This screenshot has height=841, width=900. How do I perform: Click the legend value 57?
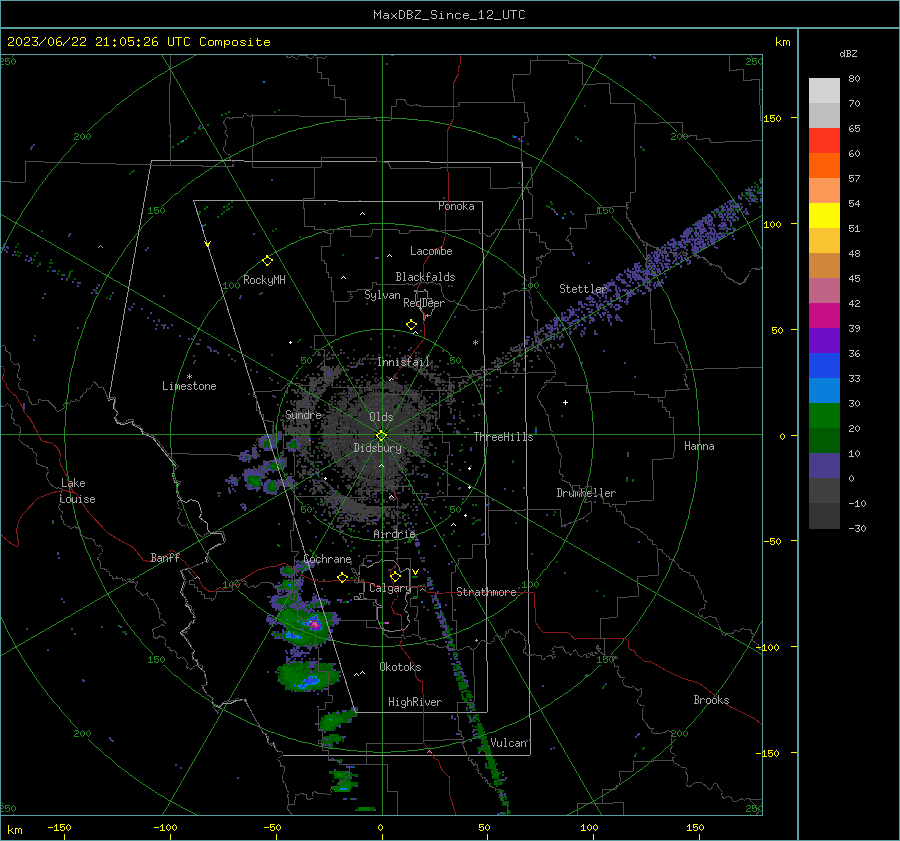click(x=854, y=179)
